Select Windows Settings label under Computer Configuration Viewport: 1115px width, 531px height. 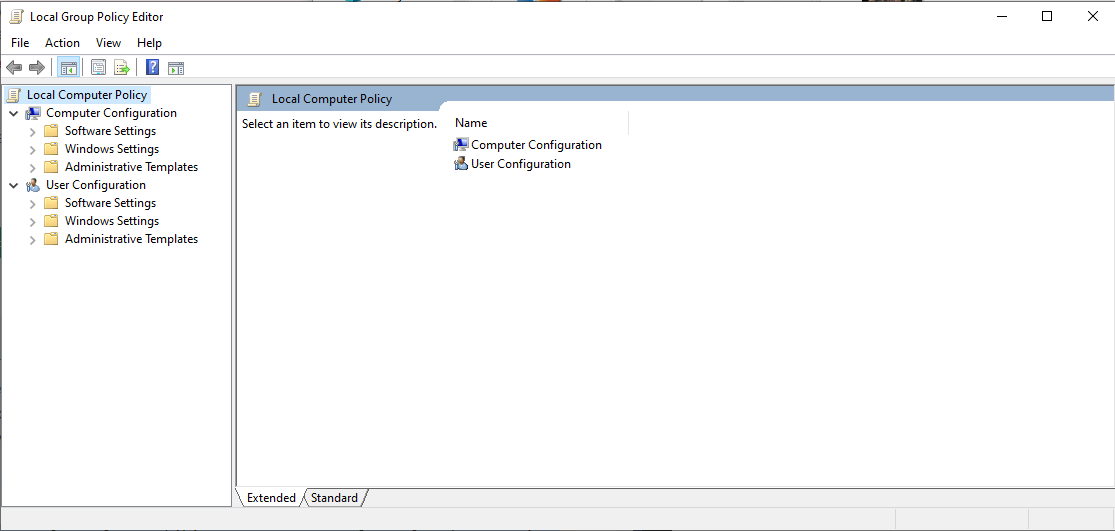coord(112,149)
